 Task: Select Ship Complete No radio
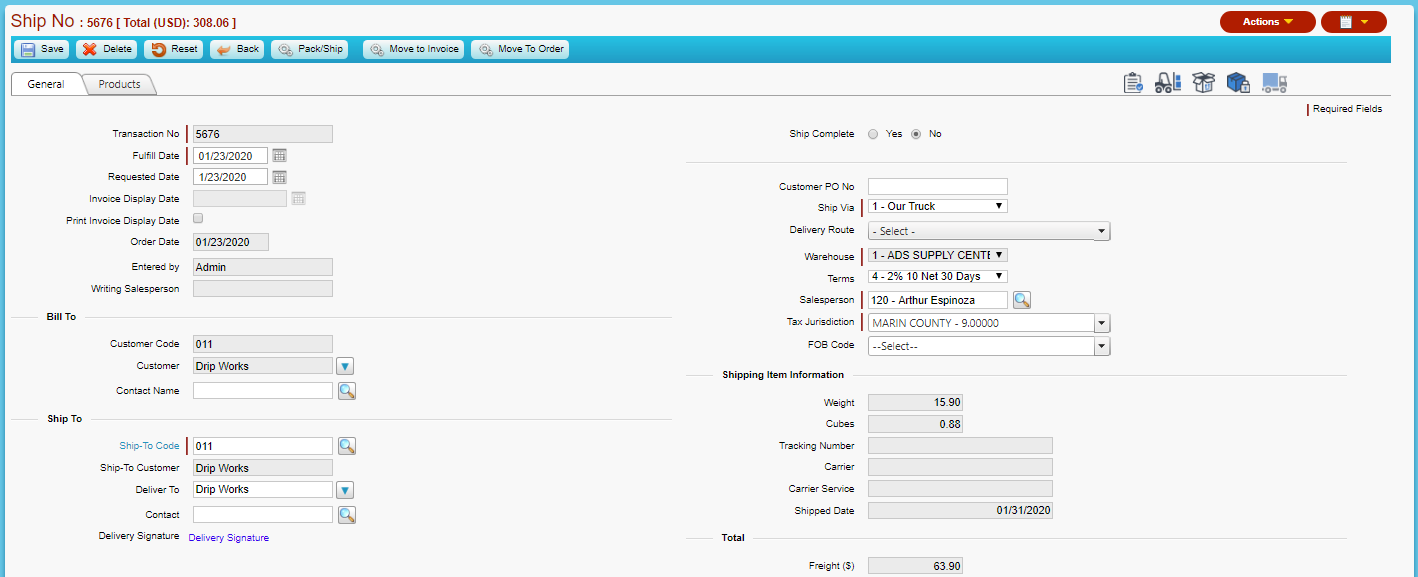point(916,134)
